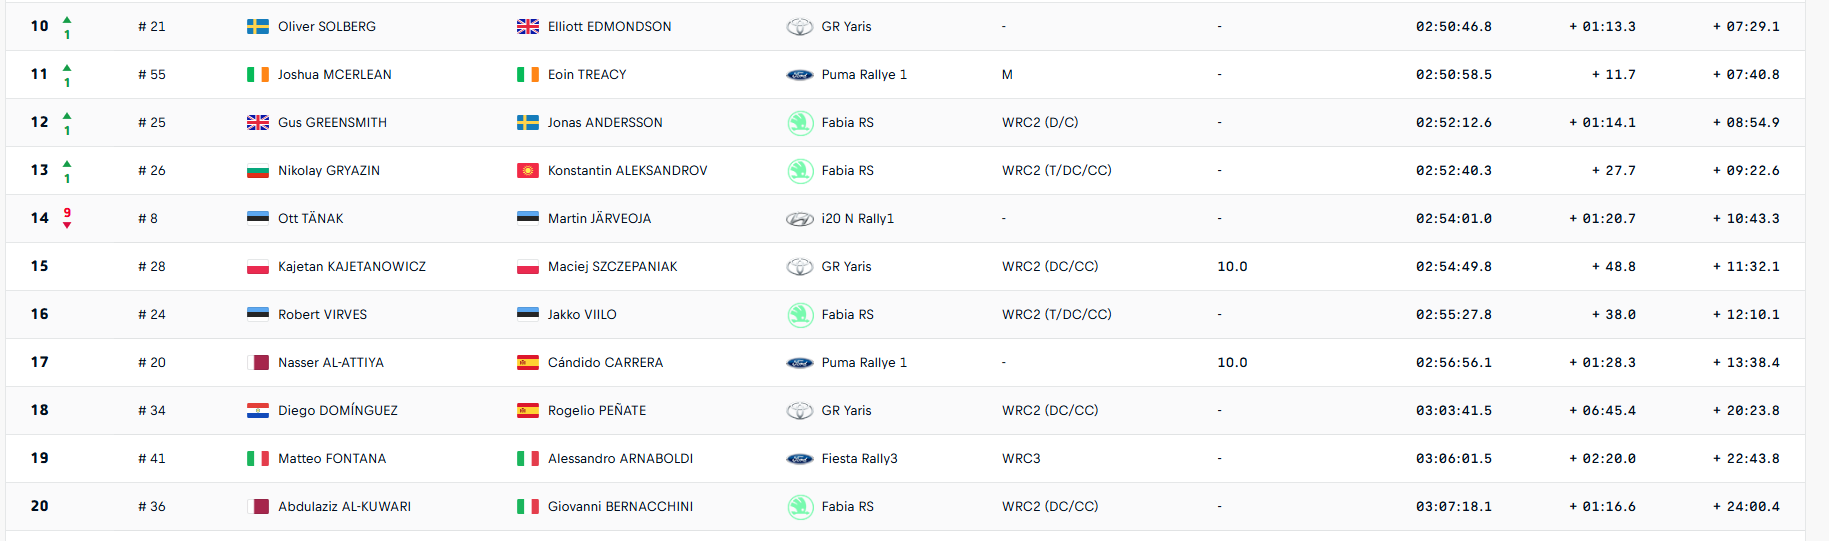The width and height of the screenshot is (1829, 541).
Task: Click the green up arrow beside position 12
Action: 67,115
